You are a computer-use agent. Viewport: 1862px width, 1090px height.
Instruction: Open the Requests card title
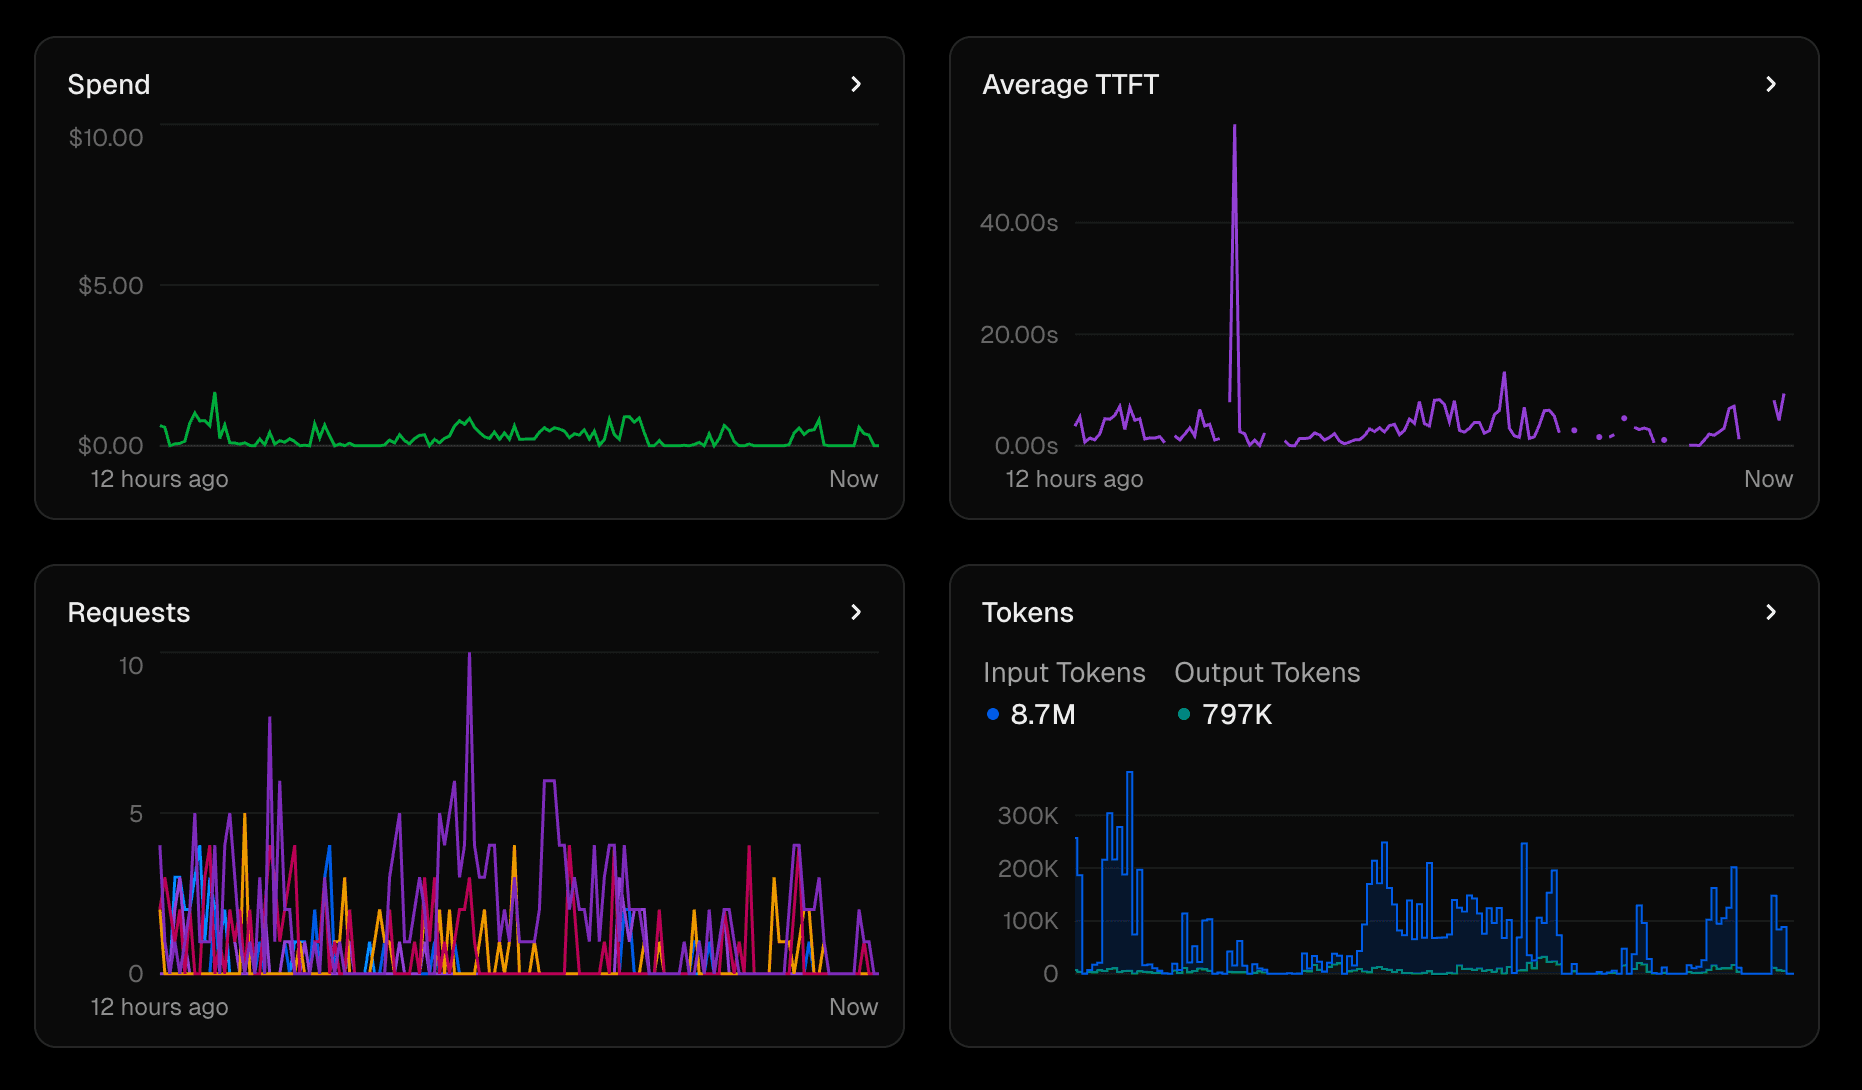click(128, 612)
